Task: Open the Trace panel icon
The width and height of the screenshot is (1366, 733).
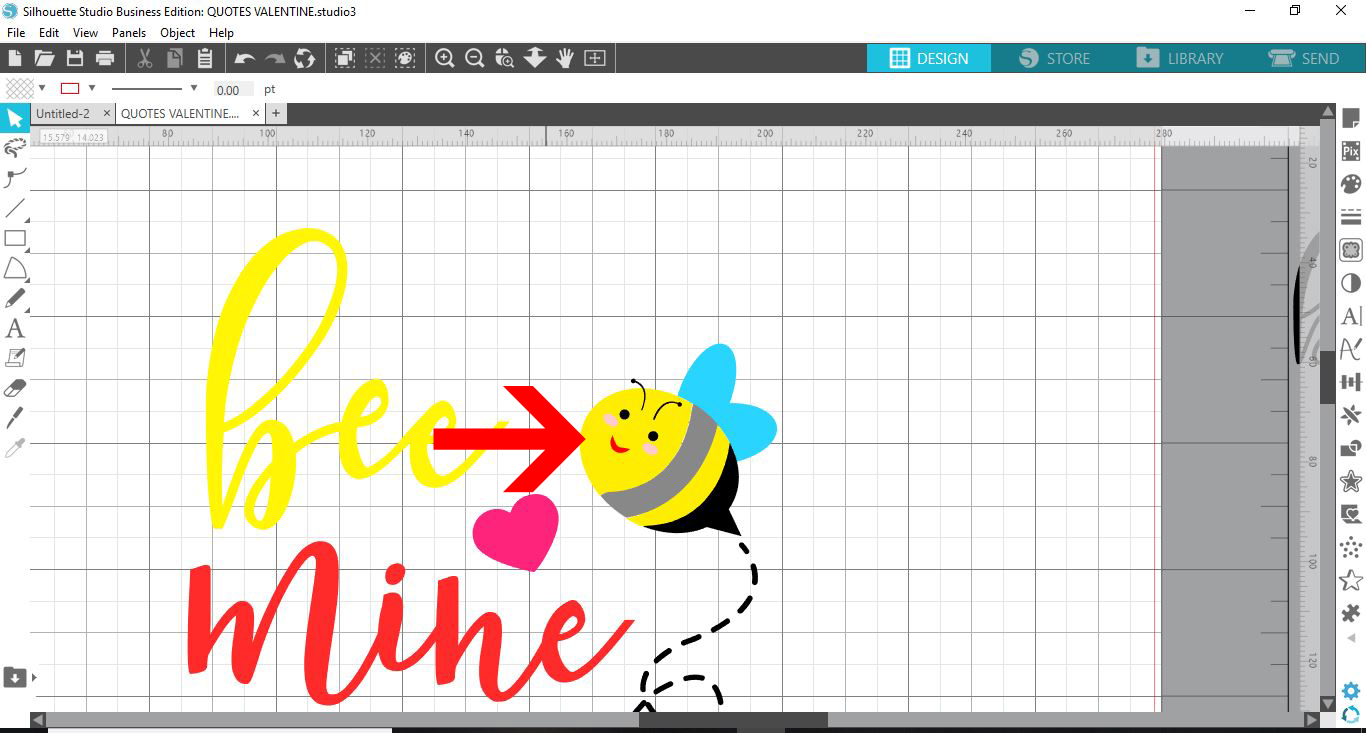Action: [x=1351, y=250]
